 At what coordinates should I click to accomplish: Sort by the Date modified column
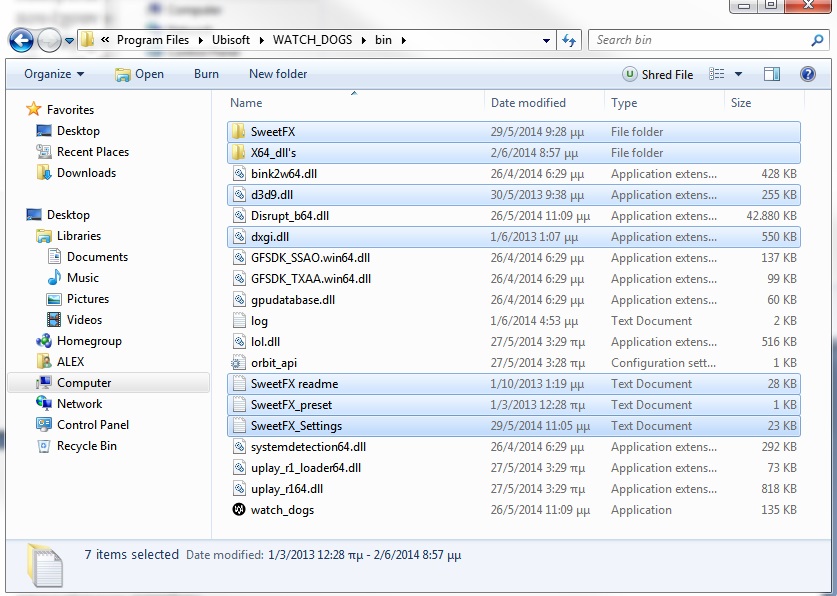(x=528, y=103)
